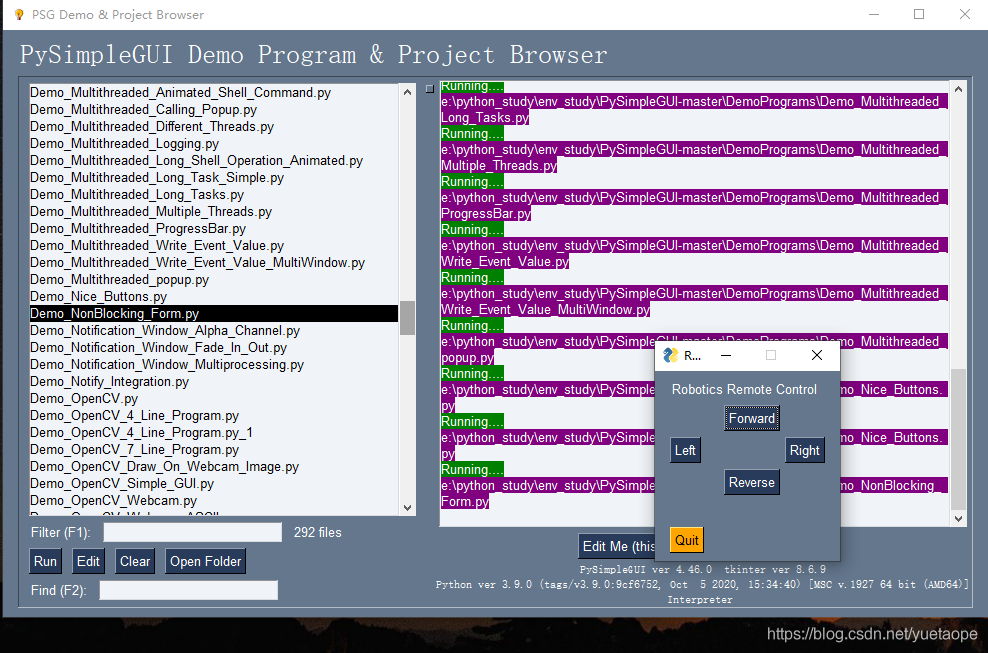The height and width of the screenshot is (653, 988).
Task: Focus the Find (F2) input field
Action: (188, 591)
